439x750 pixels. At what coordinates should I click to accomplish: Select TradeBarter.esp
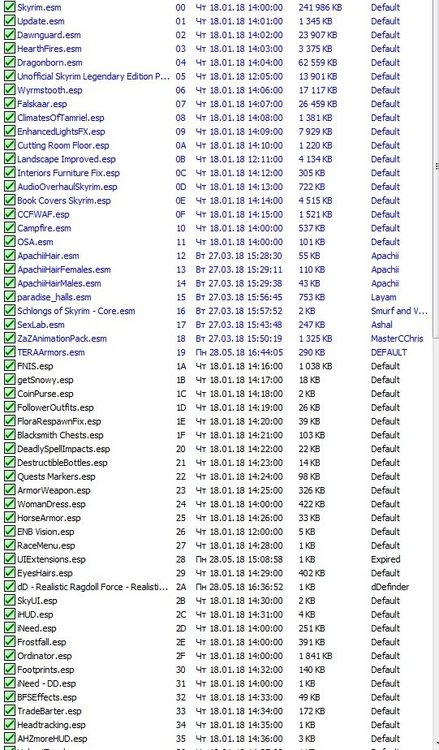tap(49, 711)
